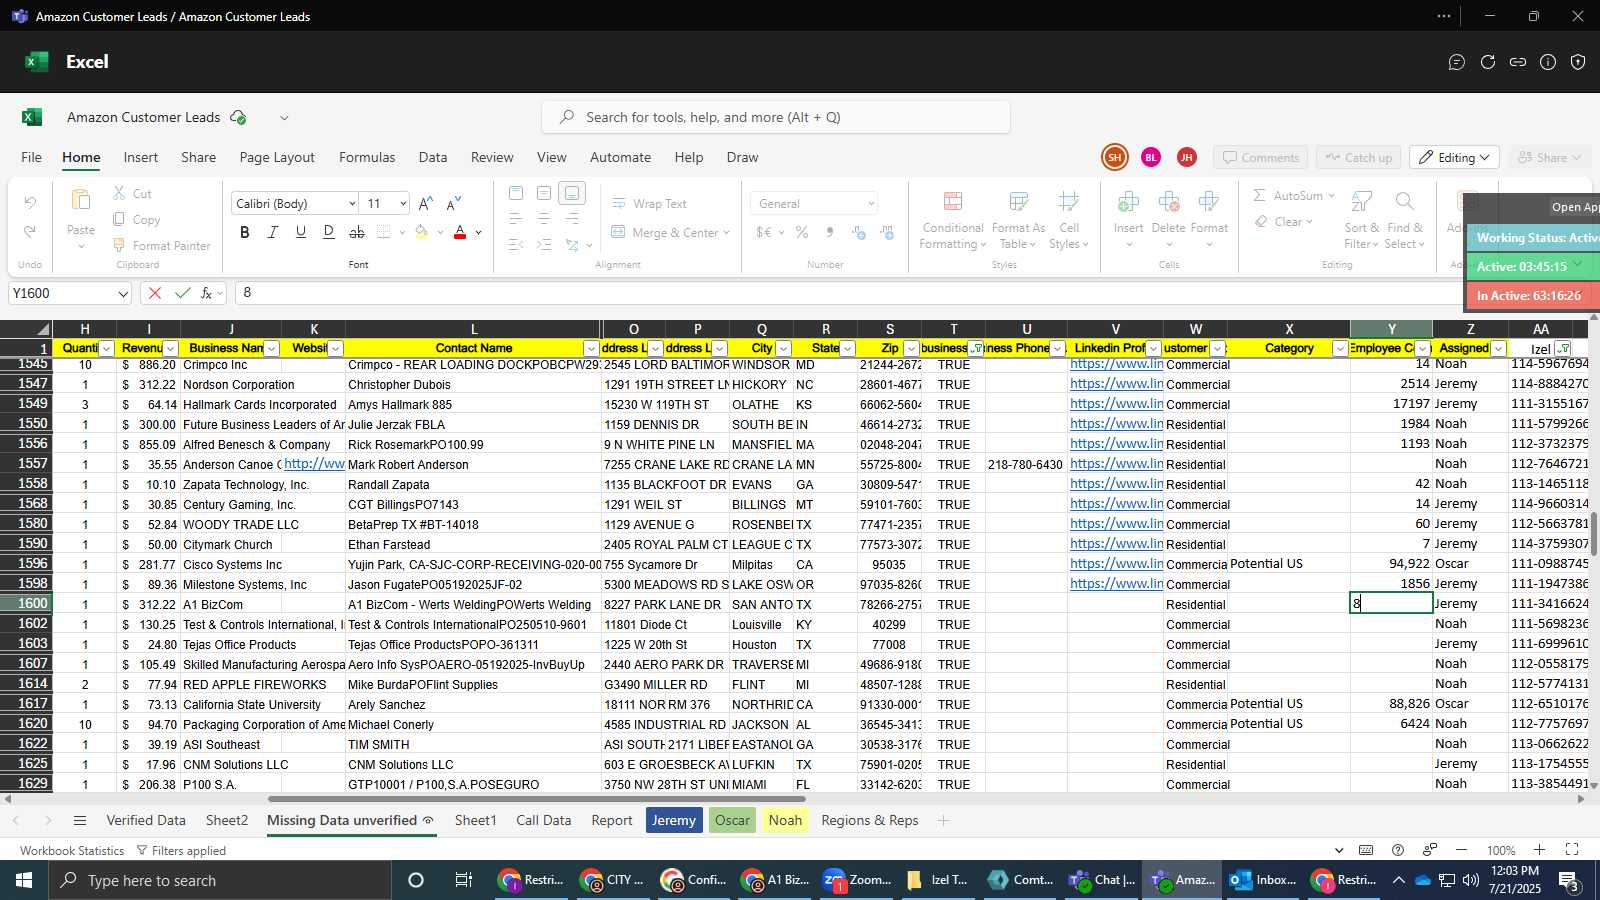Screen dimensions: 1600x900
Task: Open the General number format dropdown
Action: [x=871, y=203]
